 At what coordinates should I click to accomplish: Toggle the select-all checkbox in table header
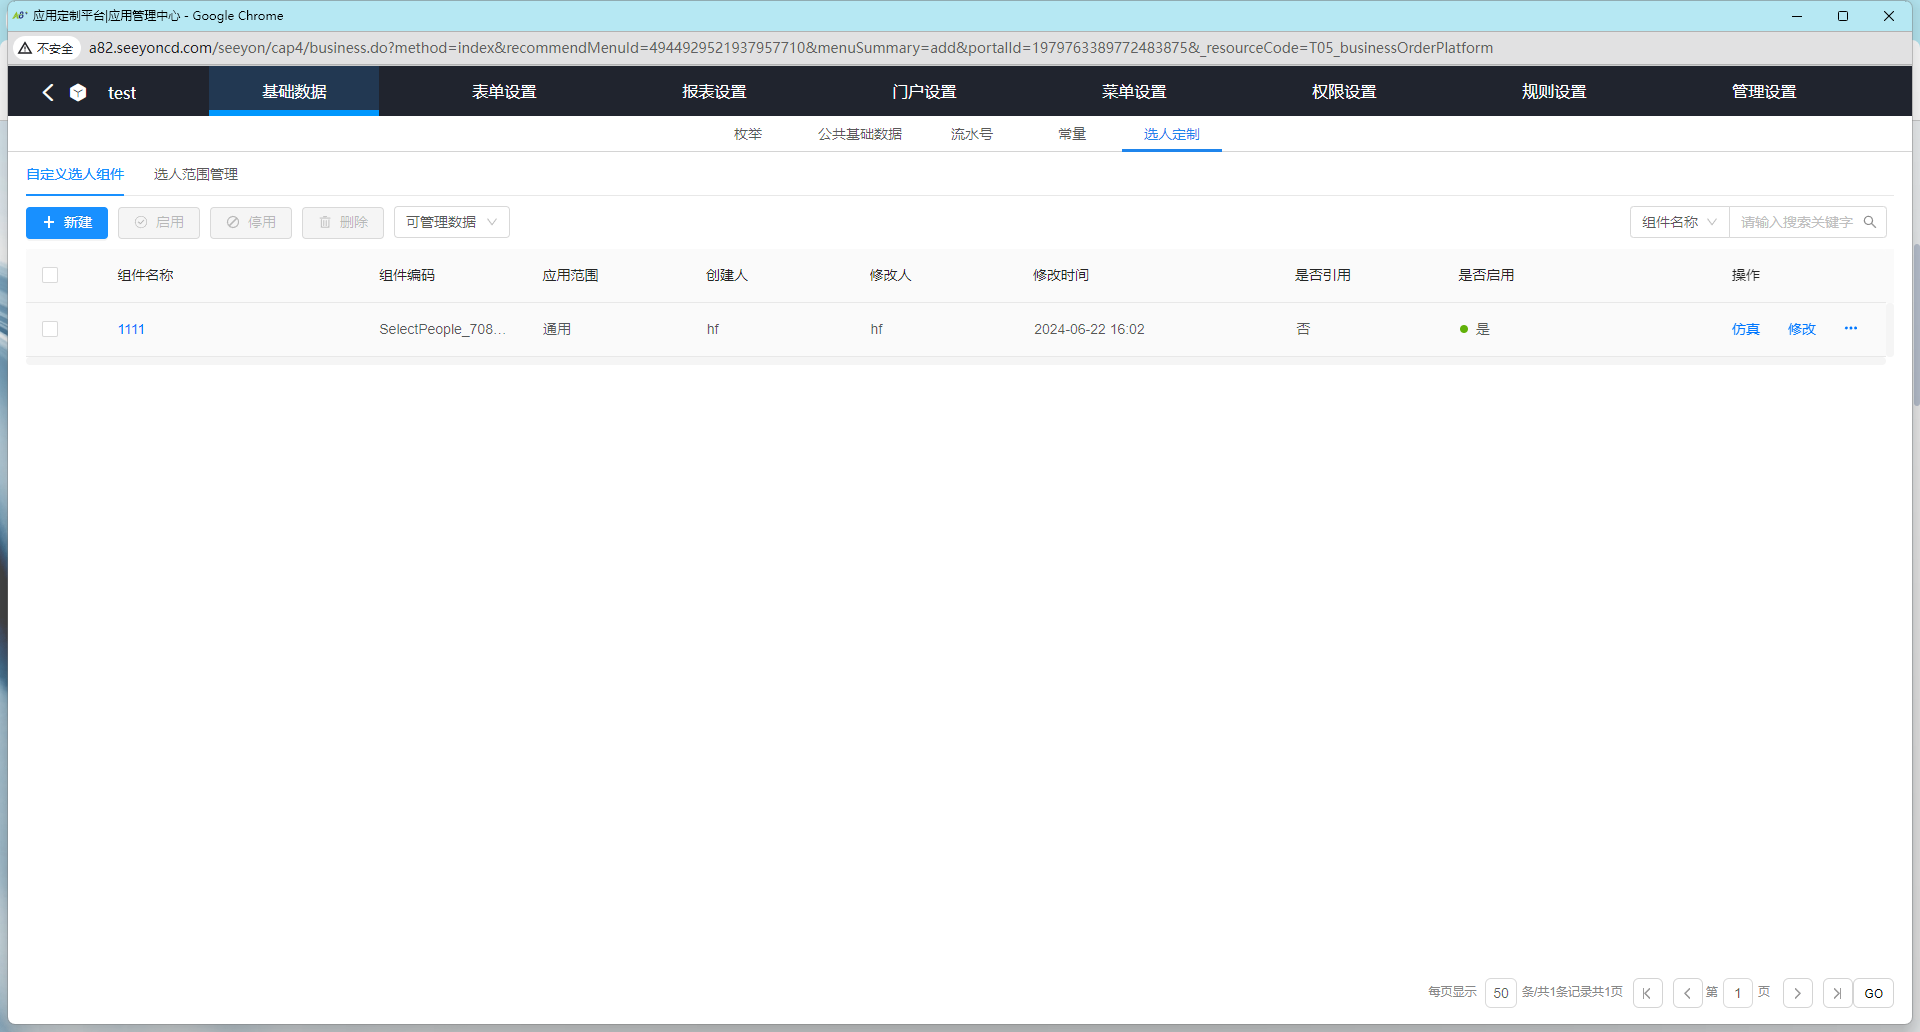(50, 275)
